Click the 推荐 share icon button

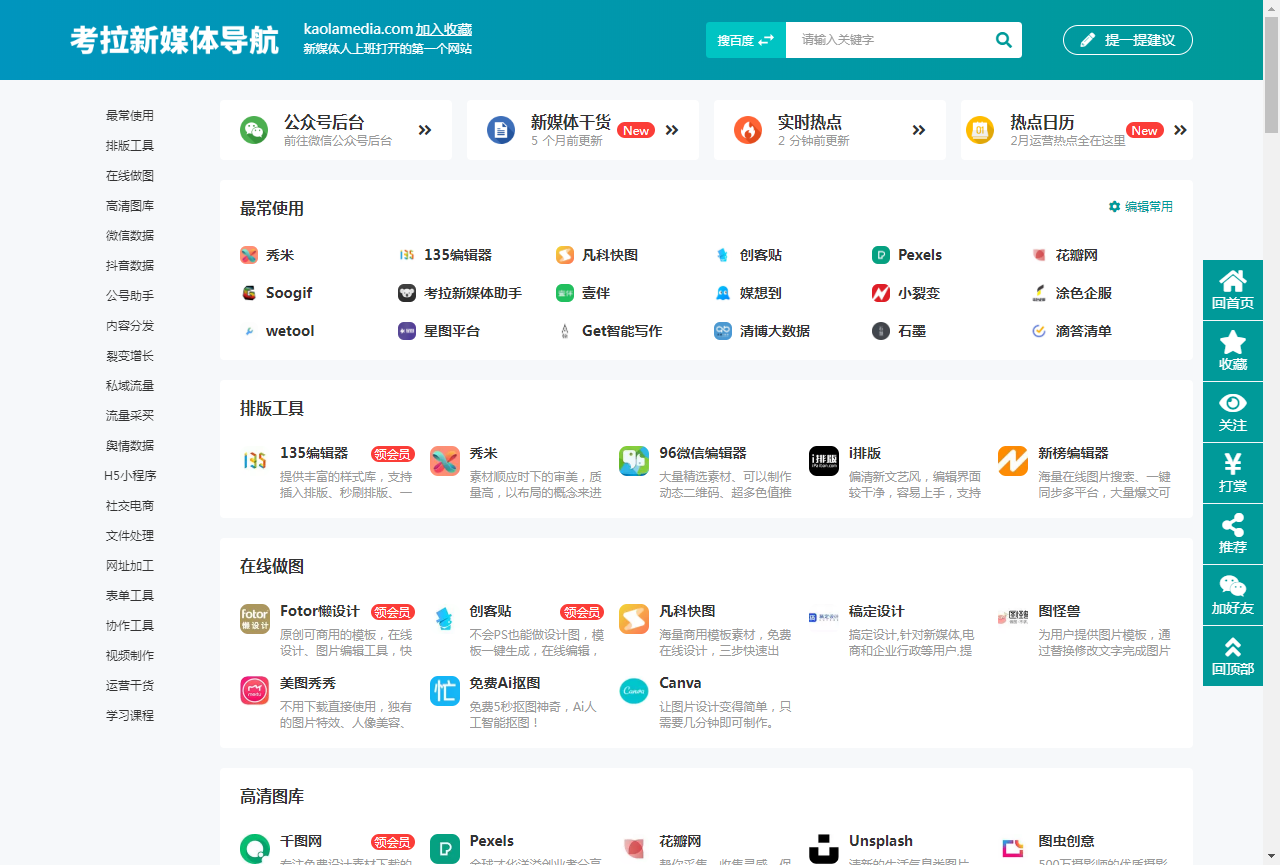[1233, 534]
